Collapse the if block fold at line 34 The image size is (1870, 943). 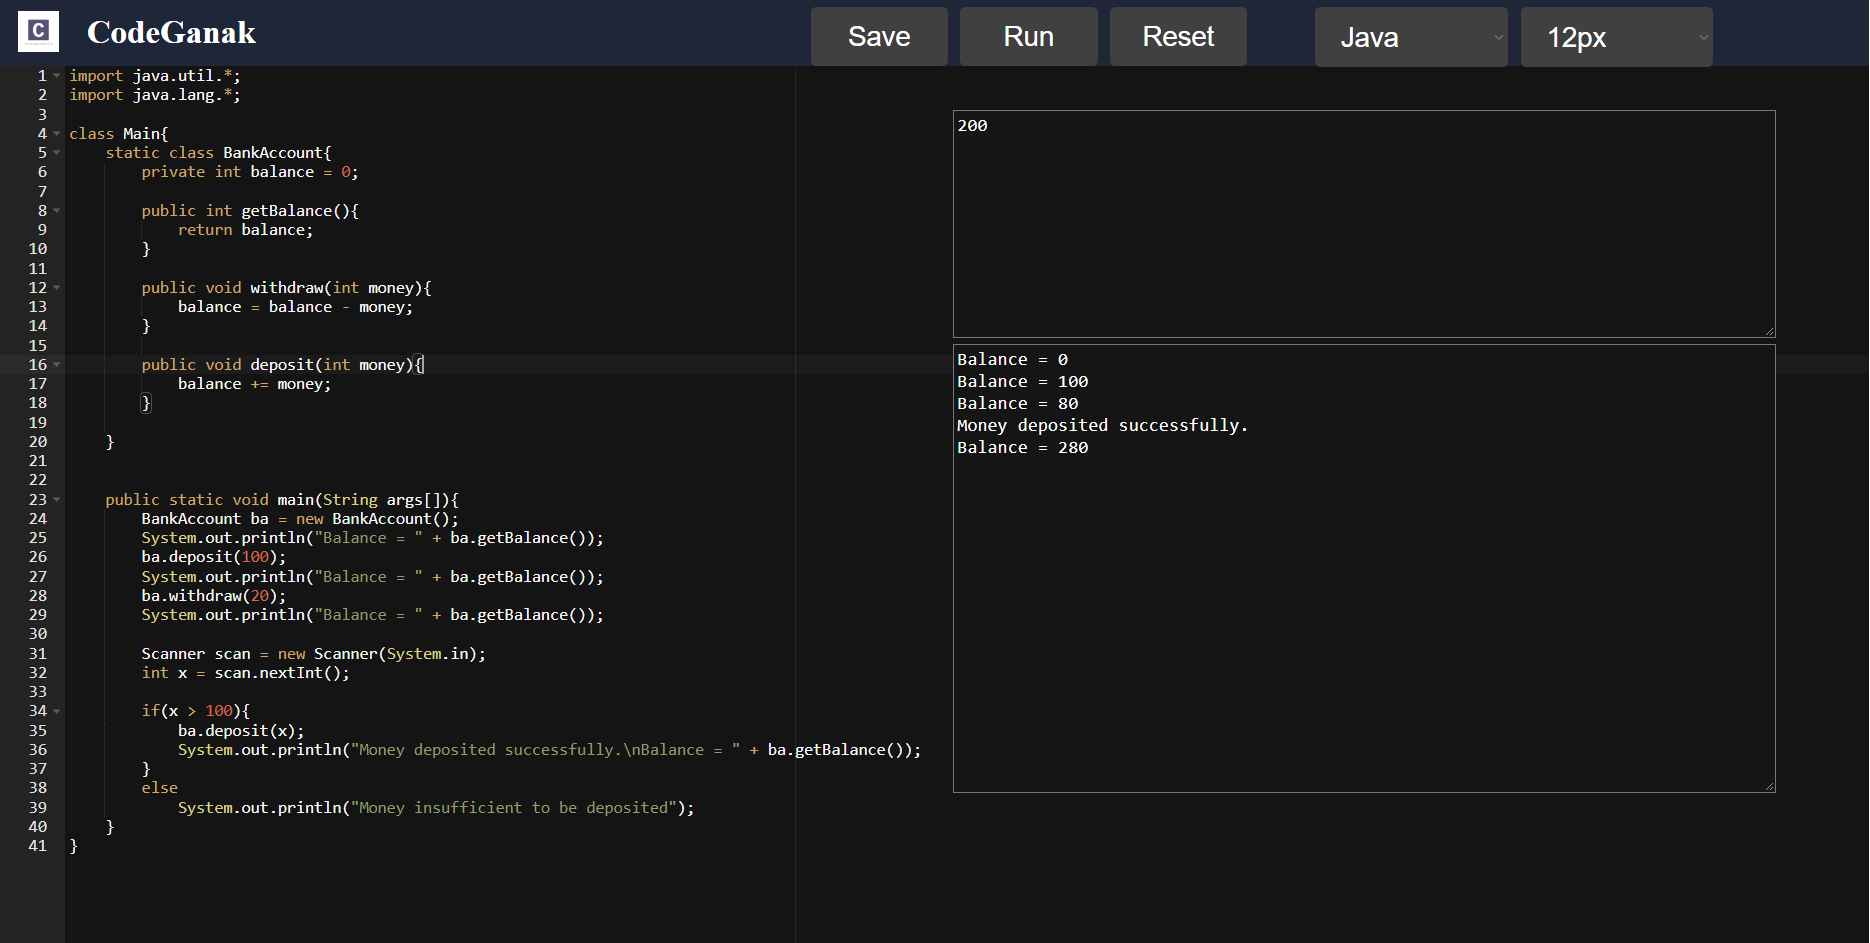click(x=57, y=711)
